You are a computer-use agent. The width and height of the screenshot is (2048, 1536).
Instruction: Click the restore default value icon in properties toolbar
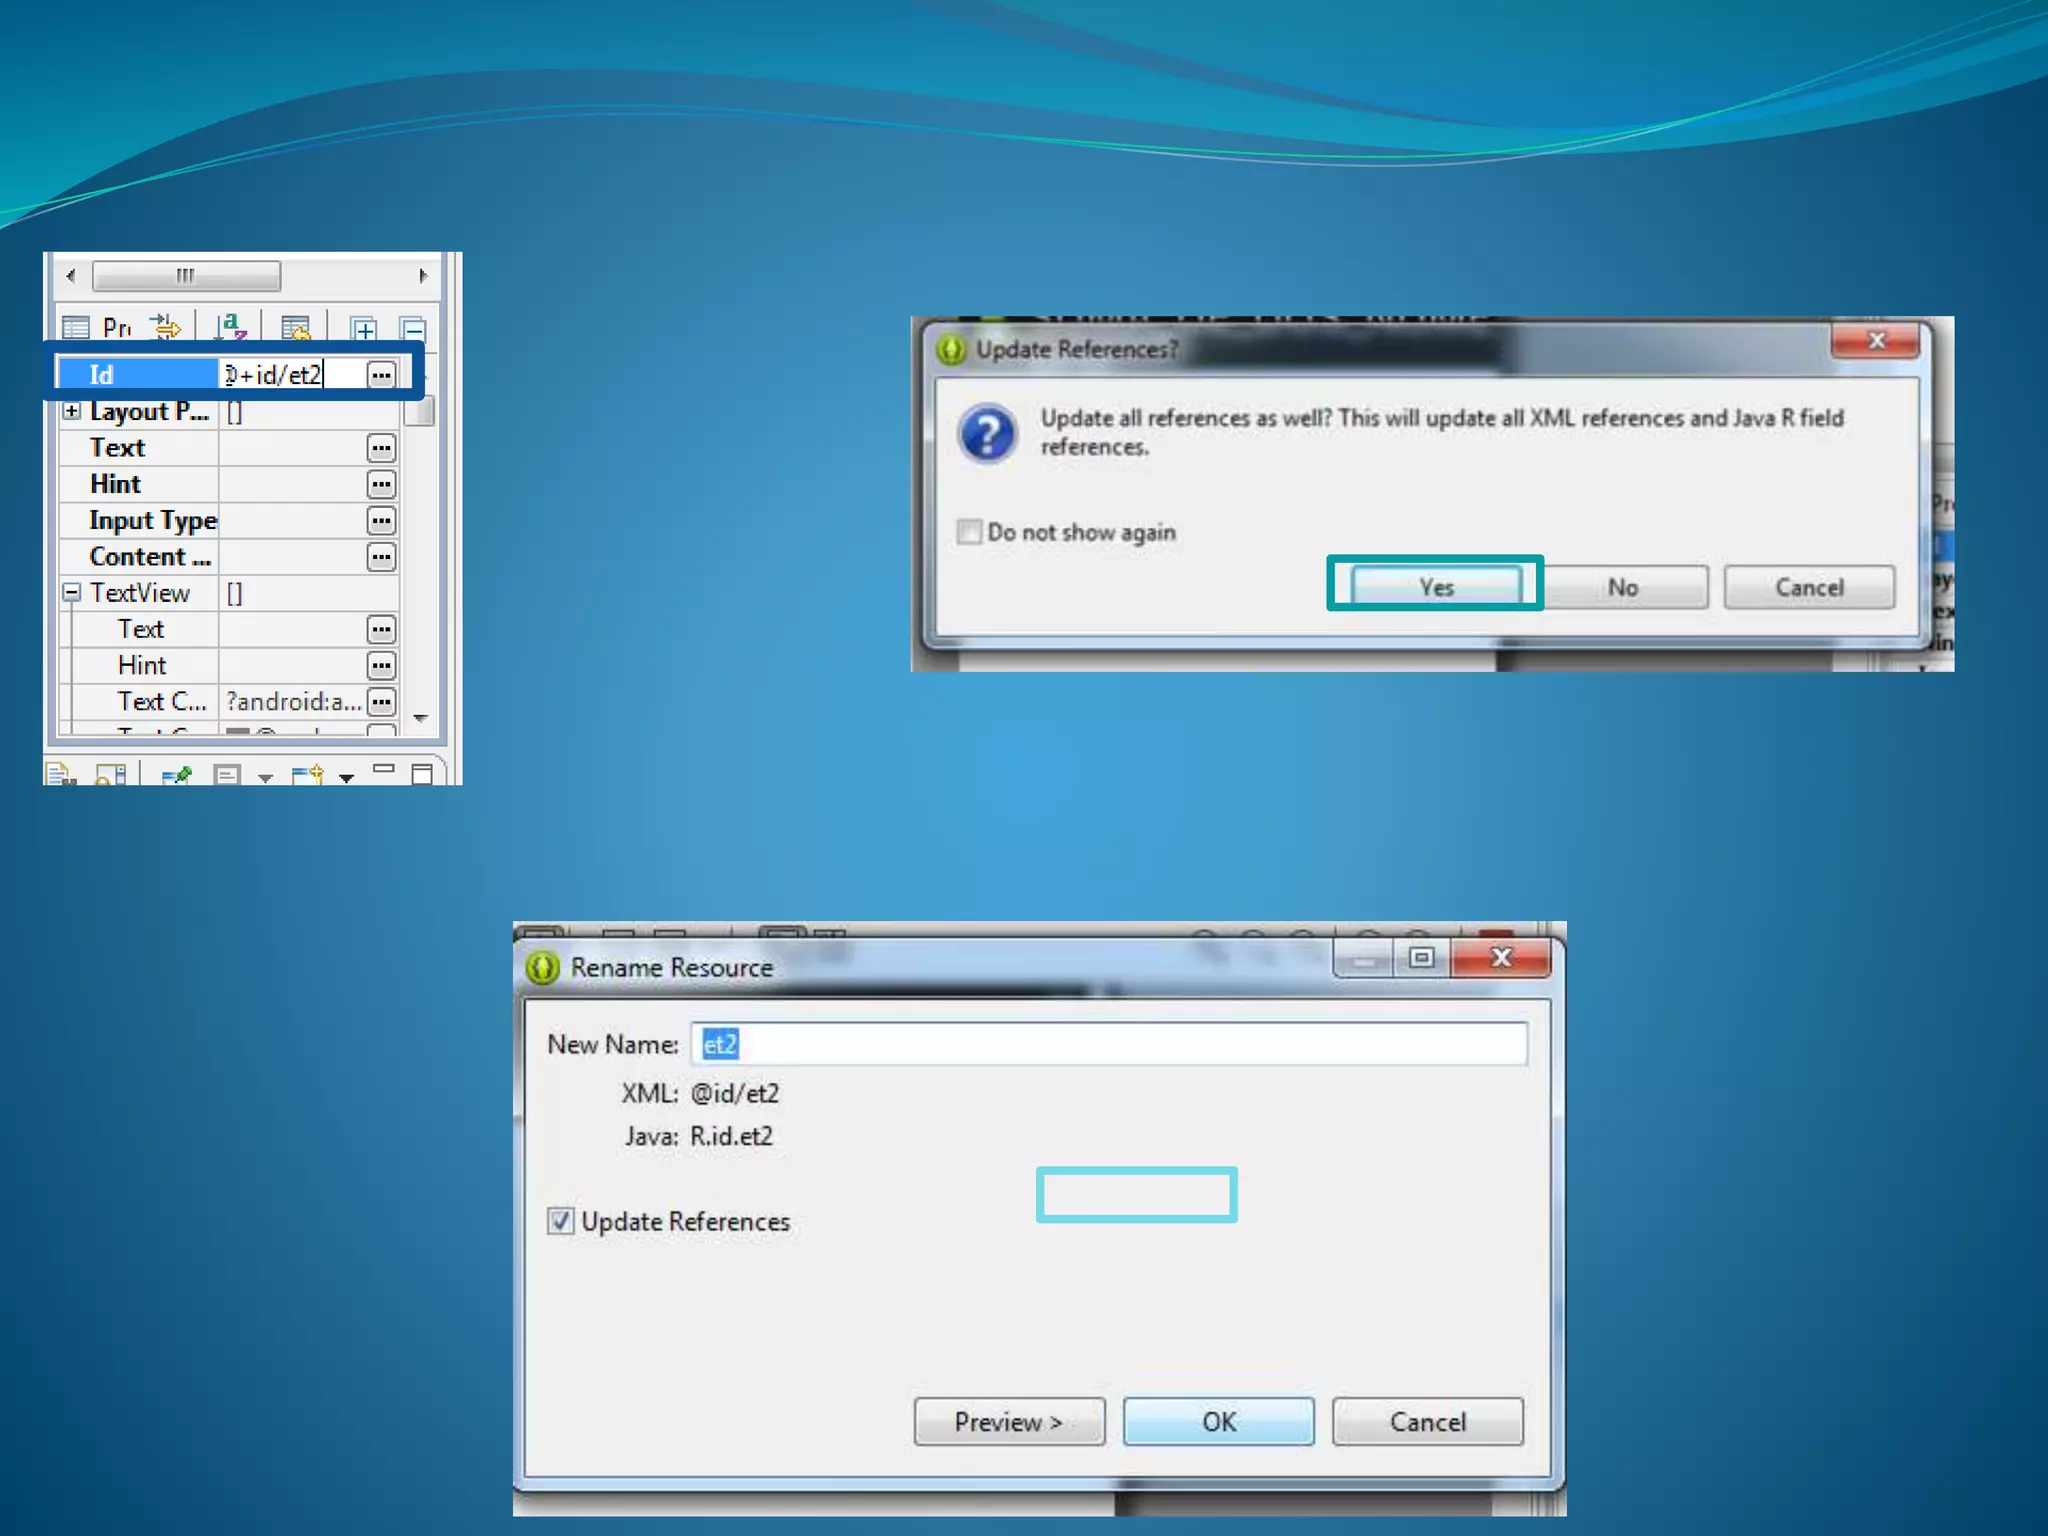(x=296, y=327)
